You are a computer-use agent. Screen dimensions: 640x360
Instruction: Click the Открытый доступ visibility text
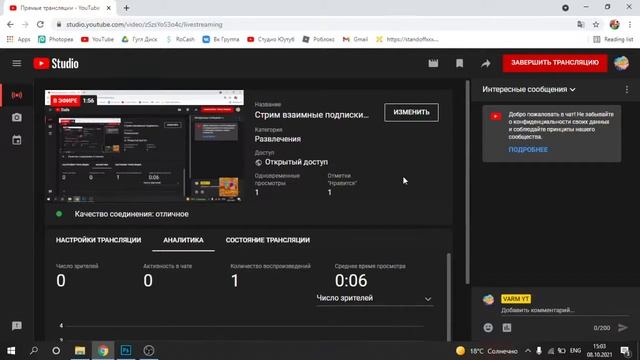tap(296, 162)
